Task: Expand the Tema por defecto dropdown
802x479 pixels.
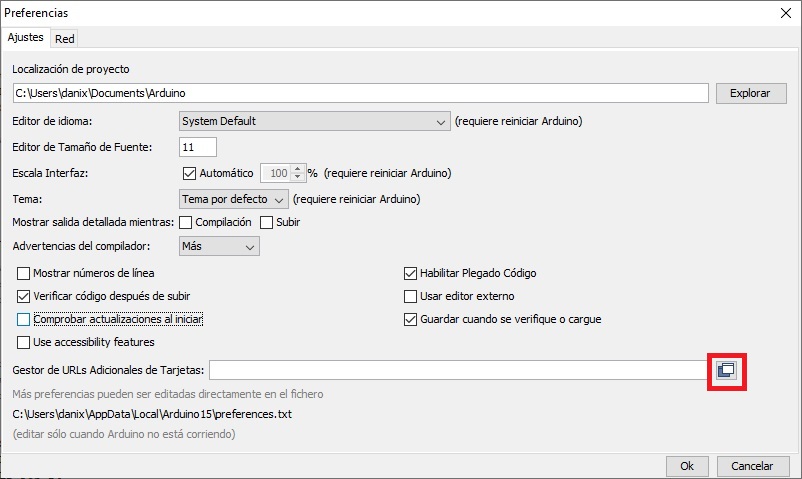Action: (234, 199)
